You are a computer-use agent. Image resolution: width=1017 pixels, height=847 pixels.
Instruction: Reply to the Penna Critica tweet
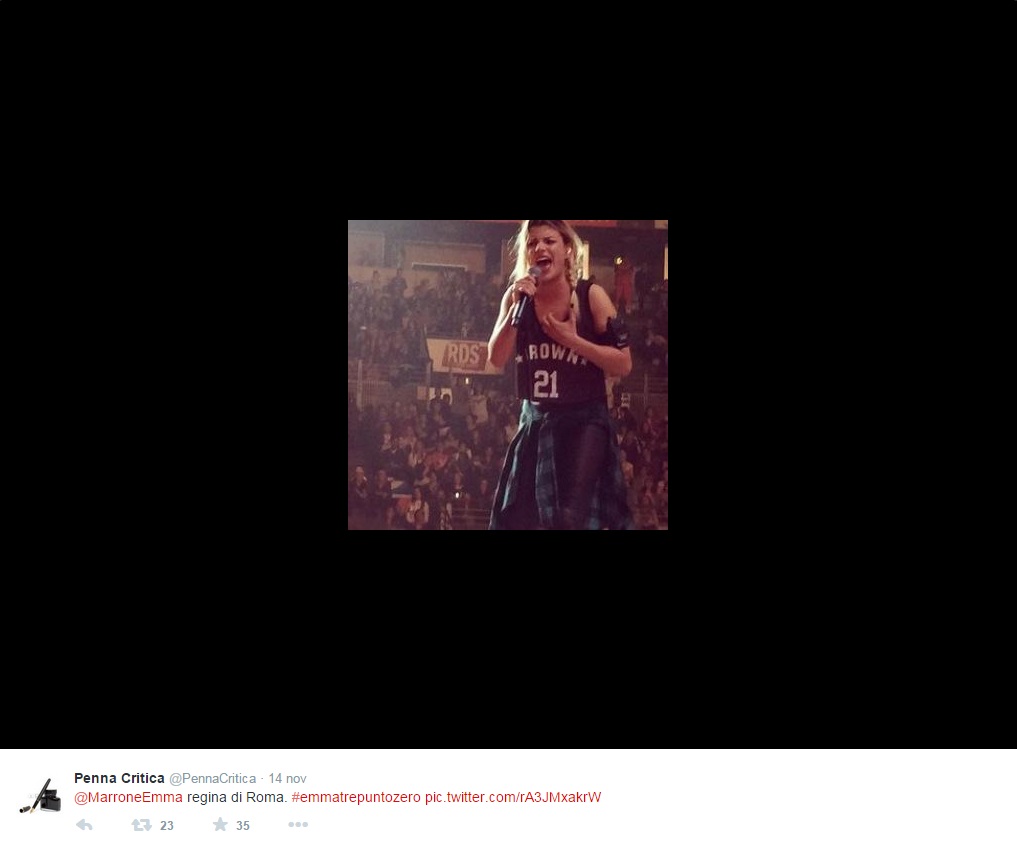(84, 825)
